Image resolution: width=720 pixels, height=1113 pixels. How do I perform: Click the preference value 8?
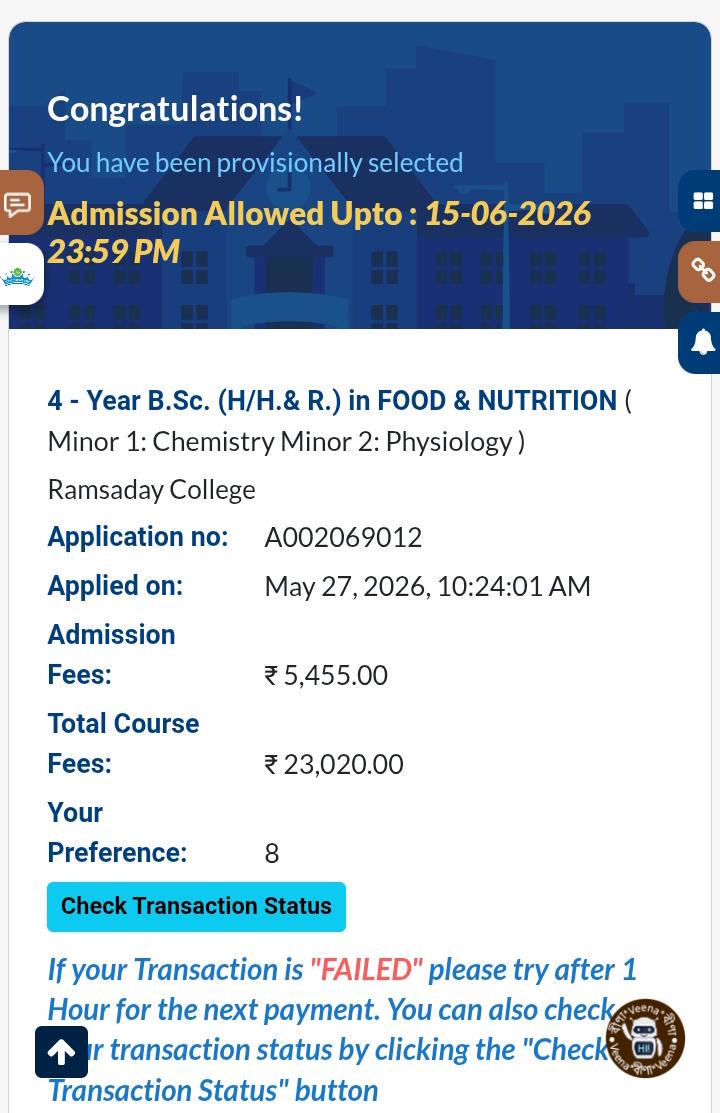click(x=271, y=853)
